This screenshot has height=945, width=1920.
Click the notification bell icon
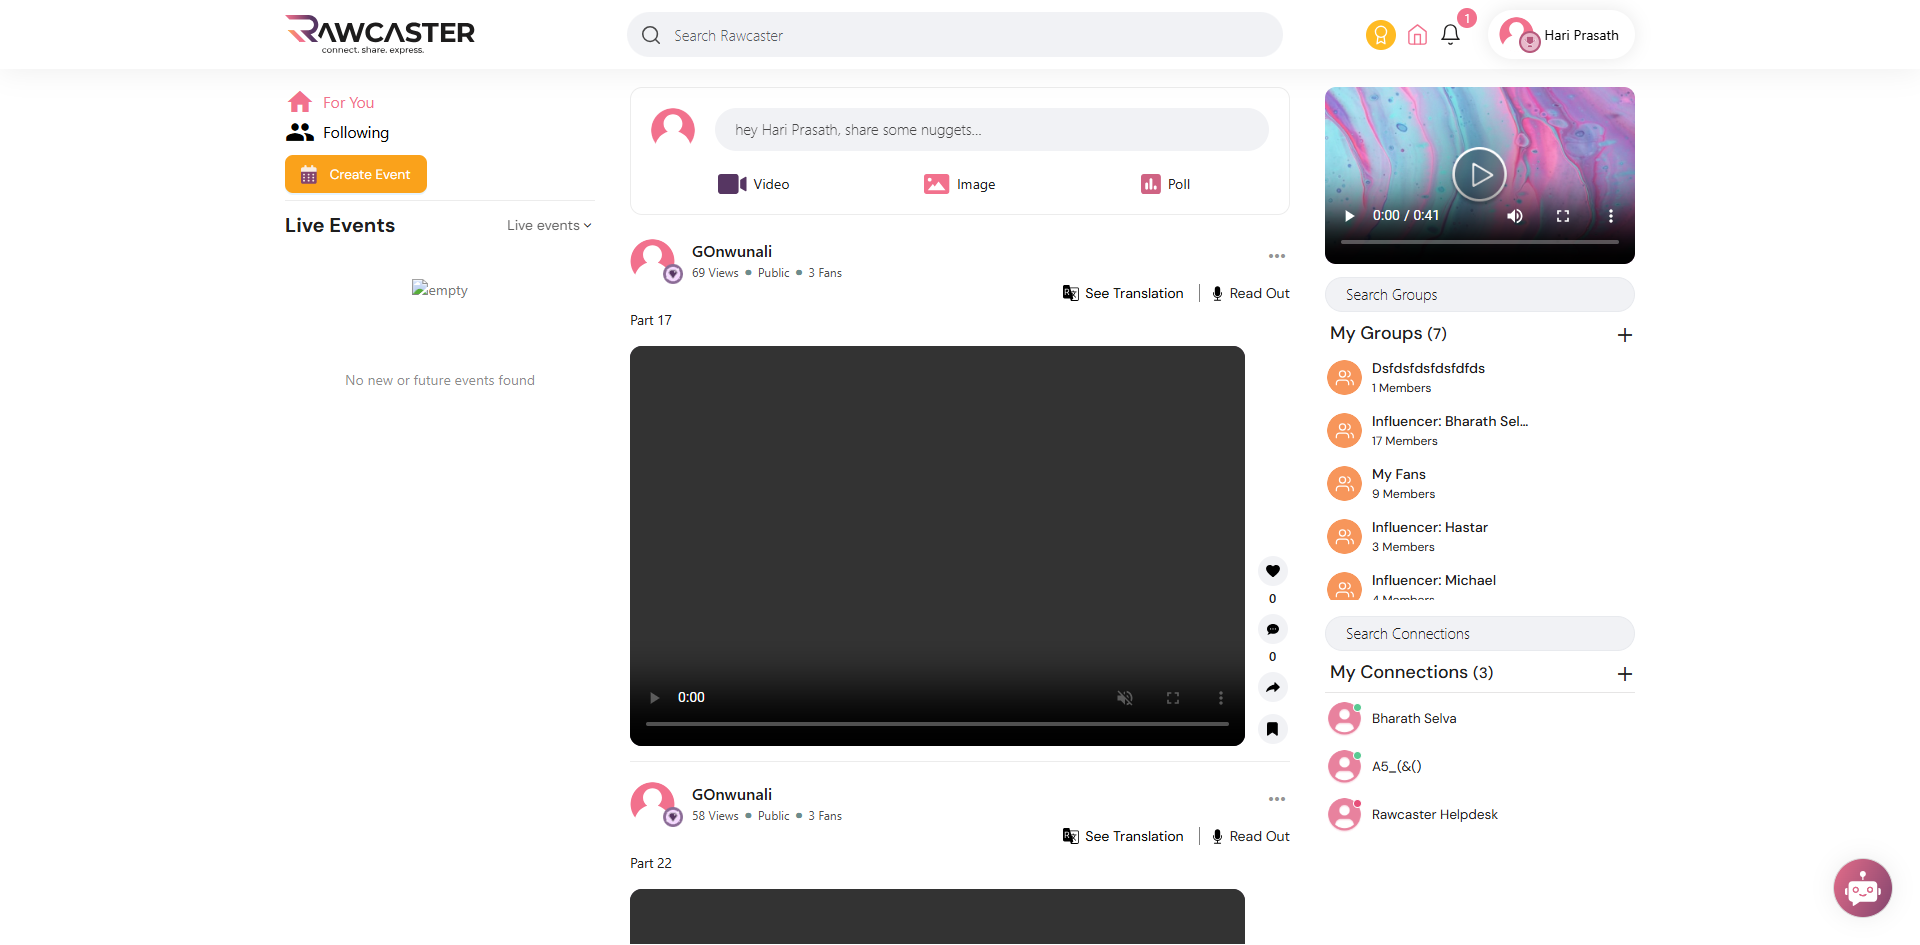1450,35
